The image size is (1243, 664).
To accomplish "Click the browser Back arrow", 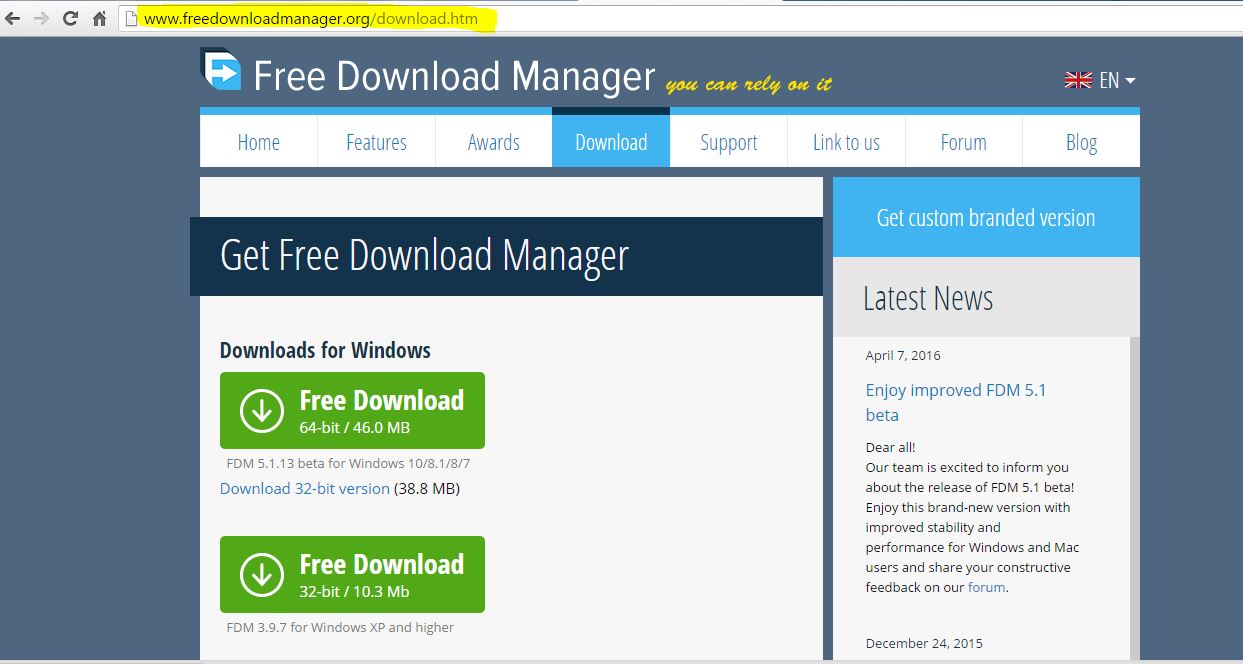I will click(x=12, y=18).
